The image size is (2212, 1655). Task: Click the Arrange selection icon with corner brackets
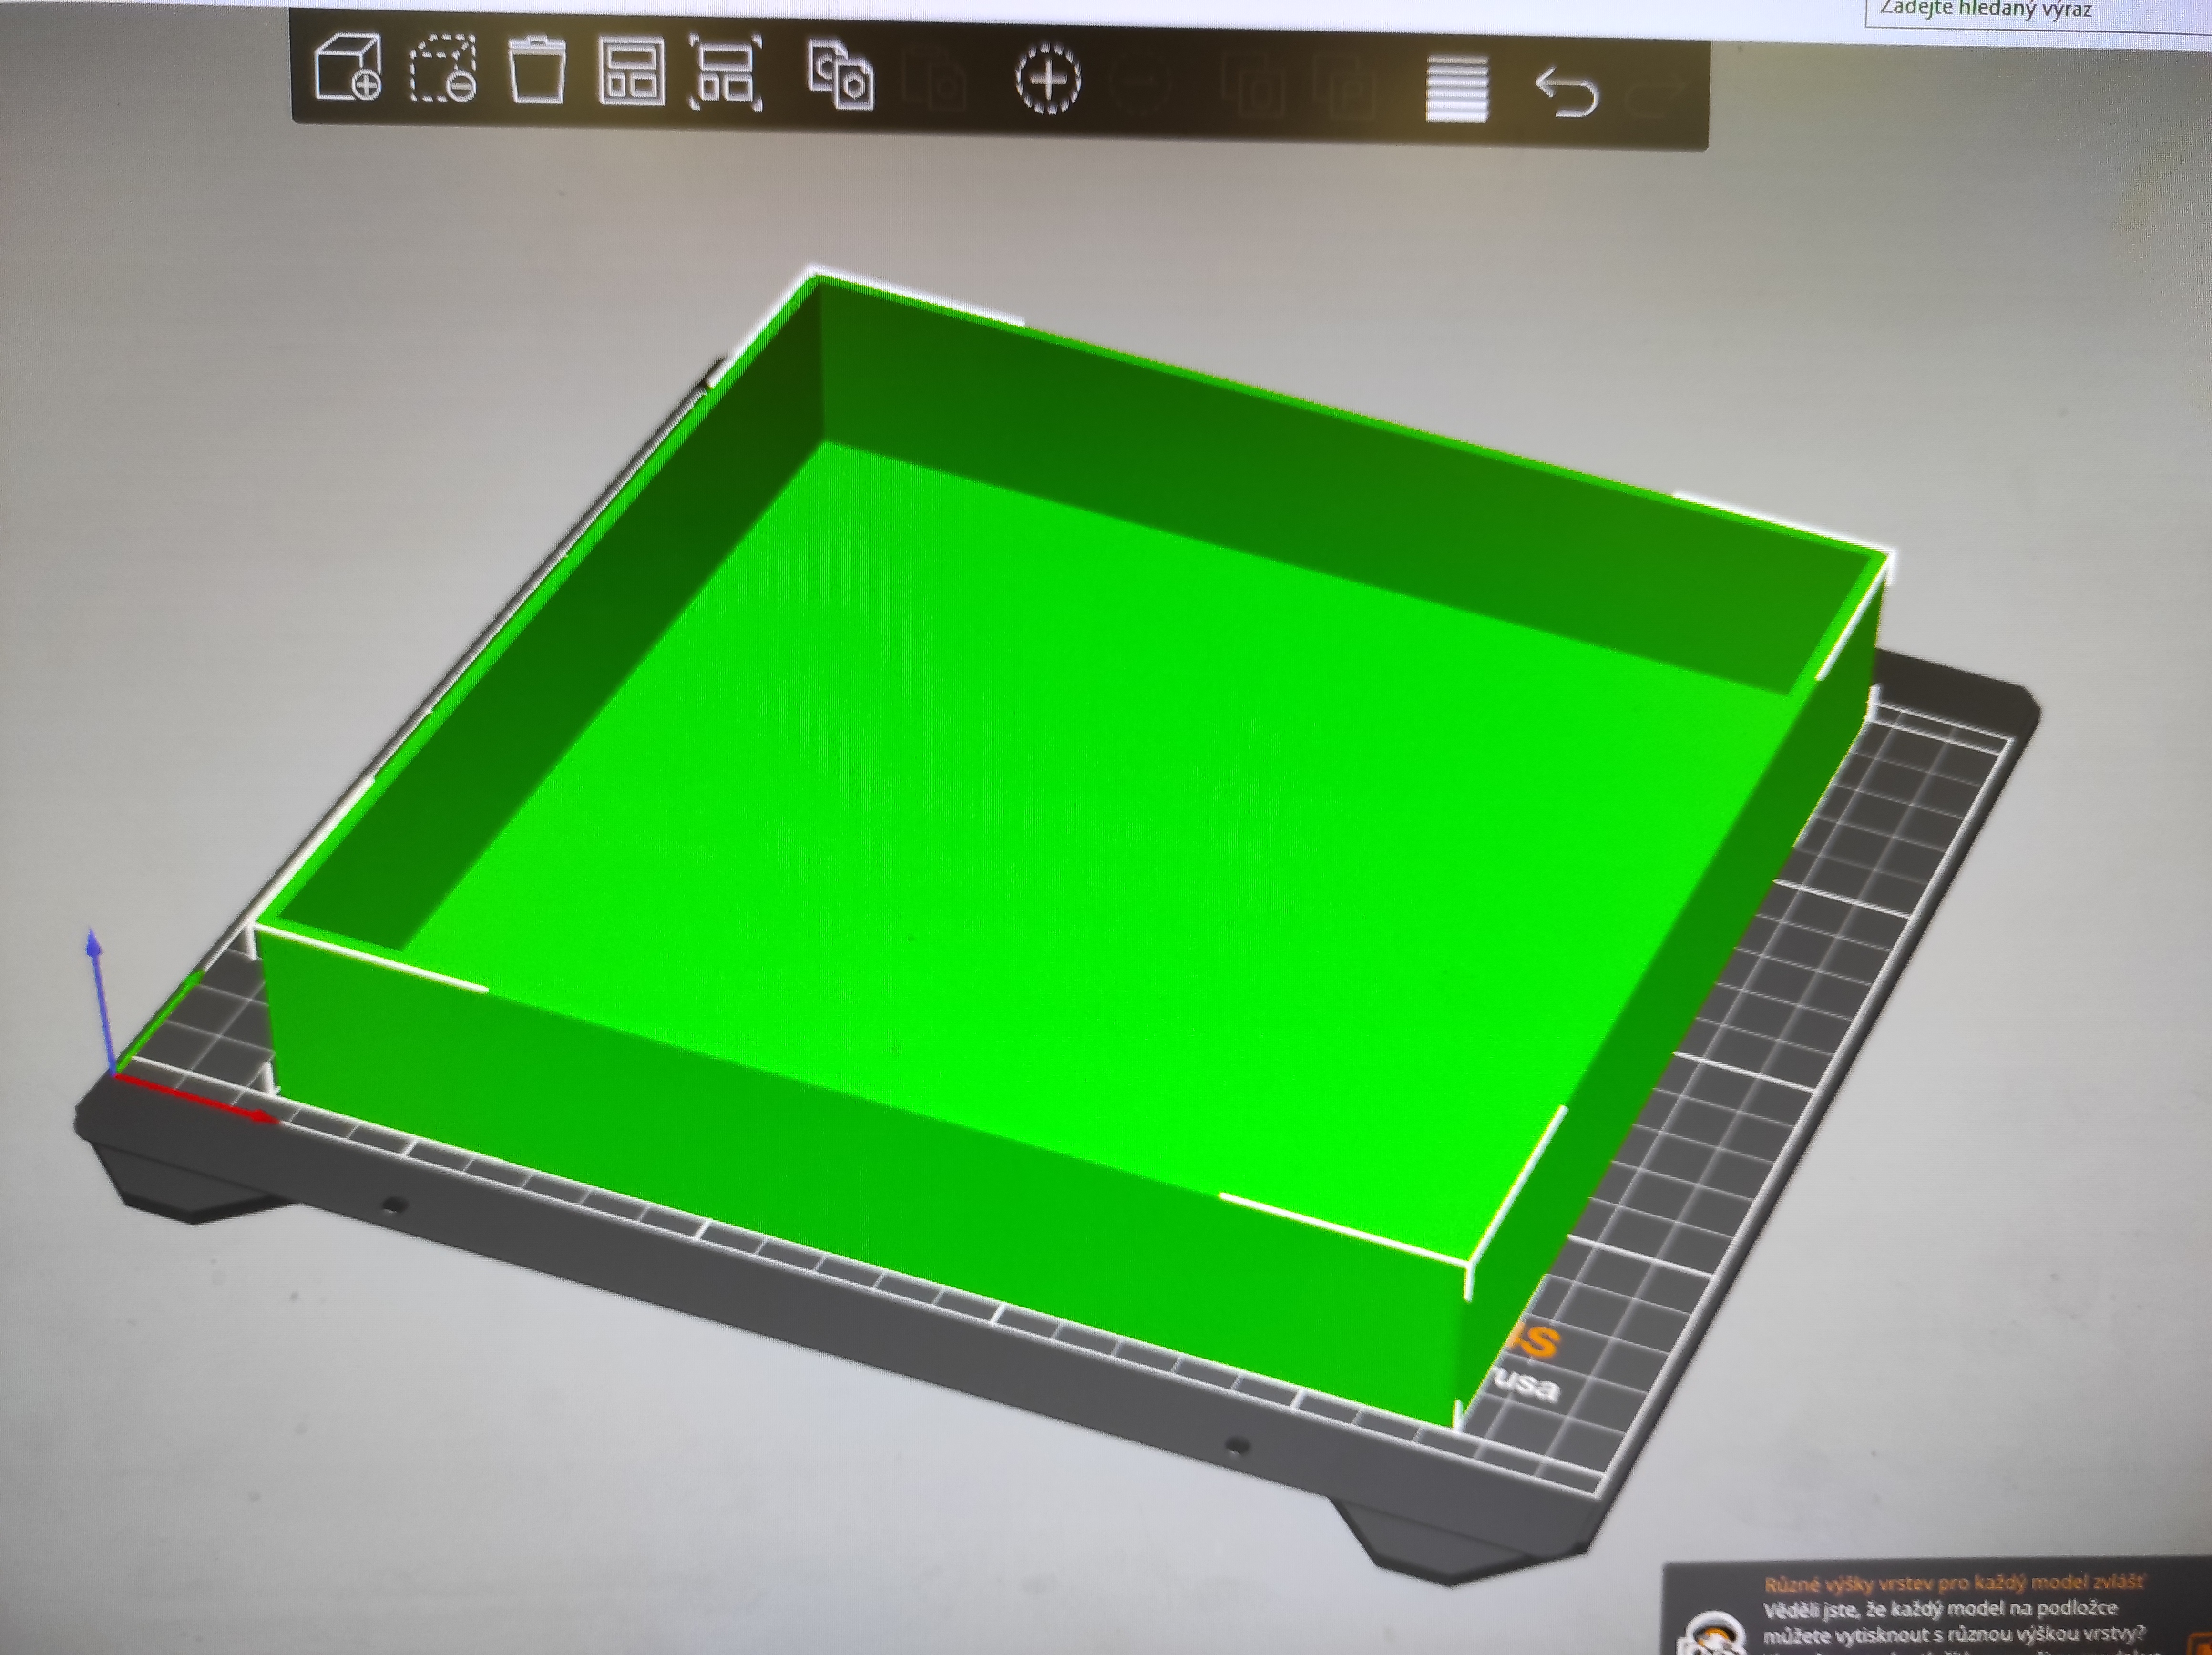[x=726, y=72]
